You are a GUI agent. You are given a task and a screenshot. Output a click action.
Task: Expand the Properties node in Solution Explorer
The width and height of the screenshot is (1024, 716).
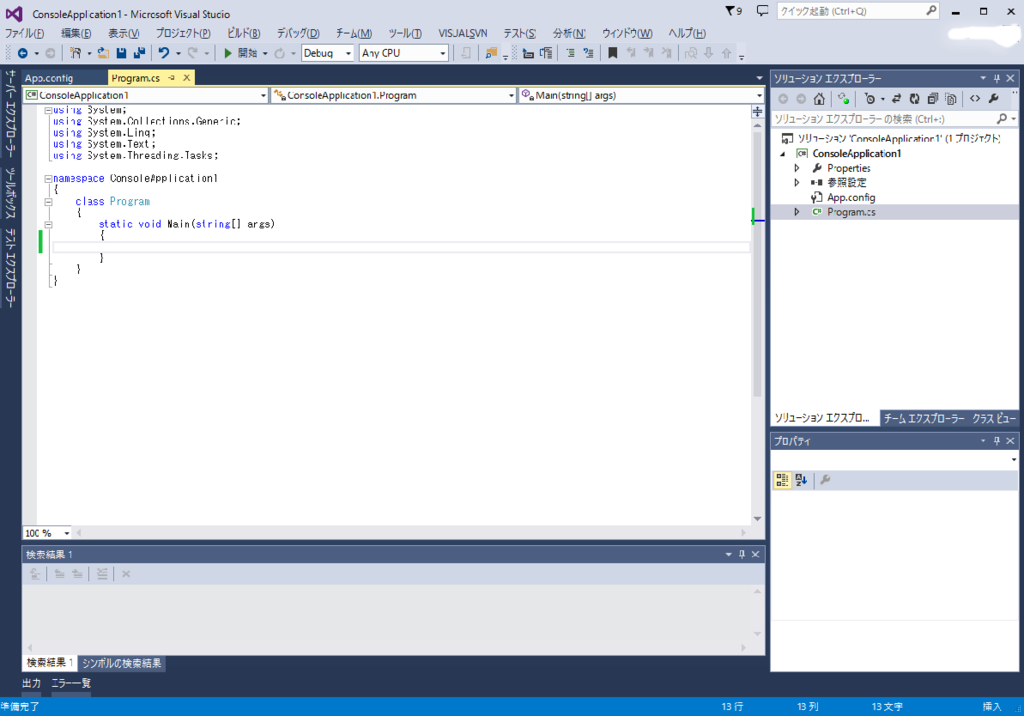coord(797,168)
